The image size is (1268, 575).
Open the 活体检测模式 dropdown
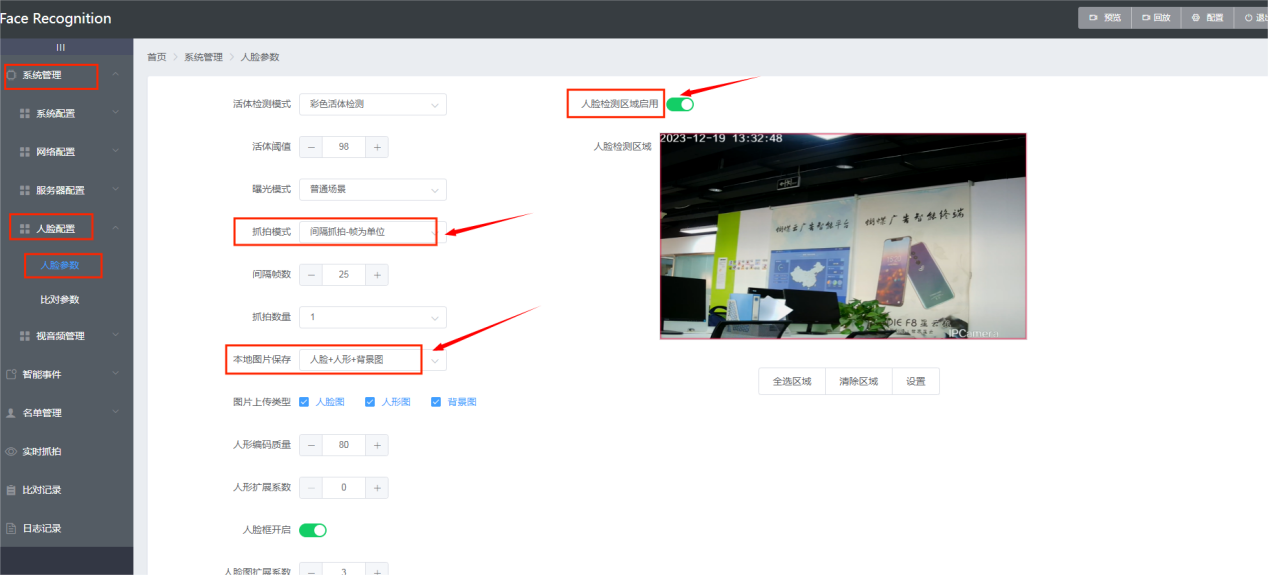point(372,104)
